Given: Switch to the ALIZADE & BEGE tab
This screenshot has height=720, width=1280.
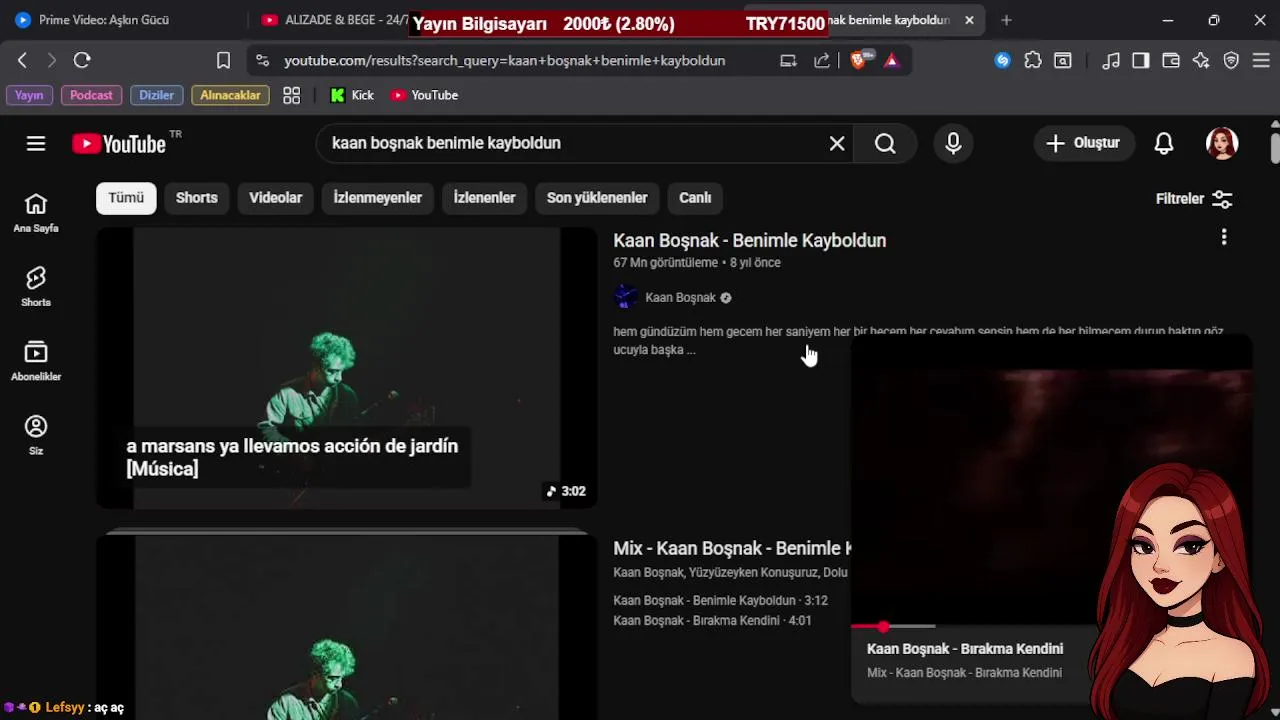Looking at the screenshot, I should (x=335, y=20).
